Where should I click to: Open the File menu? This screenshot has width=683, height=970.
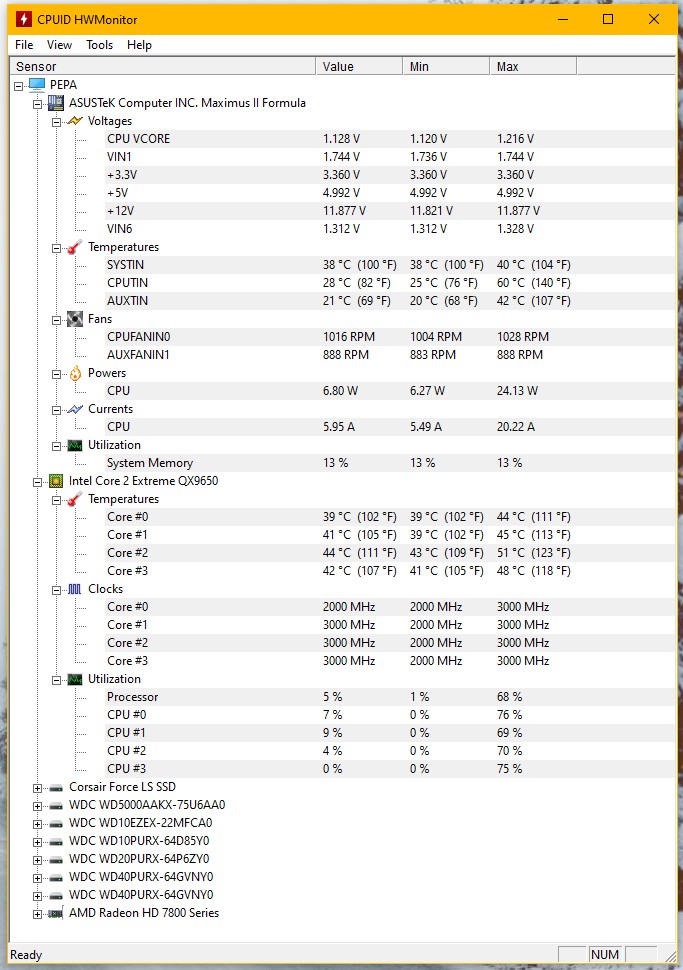point(24,45)
